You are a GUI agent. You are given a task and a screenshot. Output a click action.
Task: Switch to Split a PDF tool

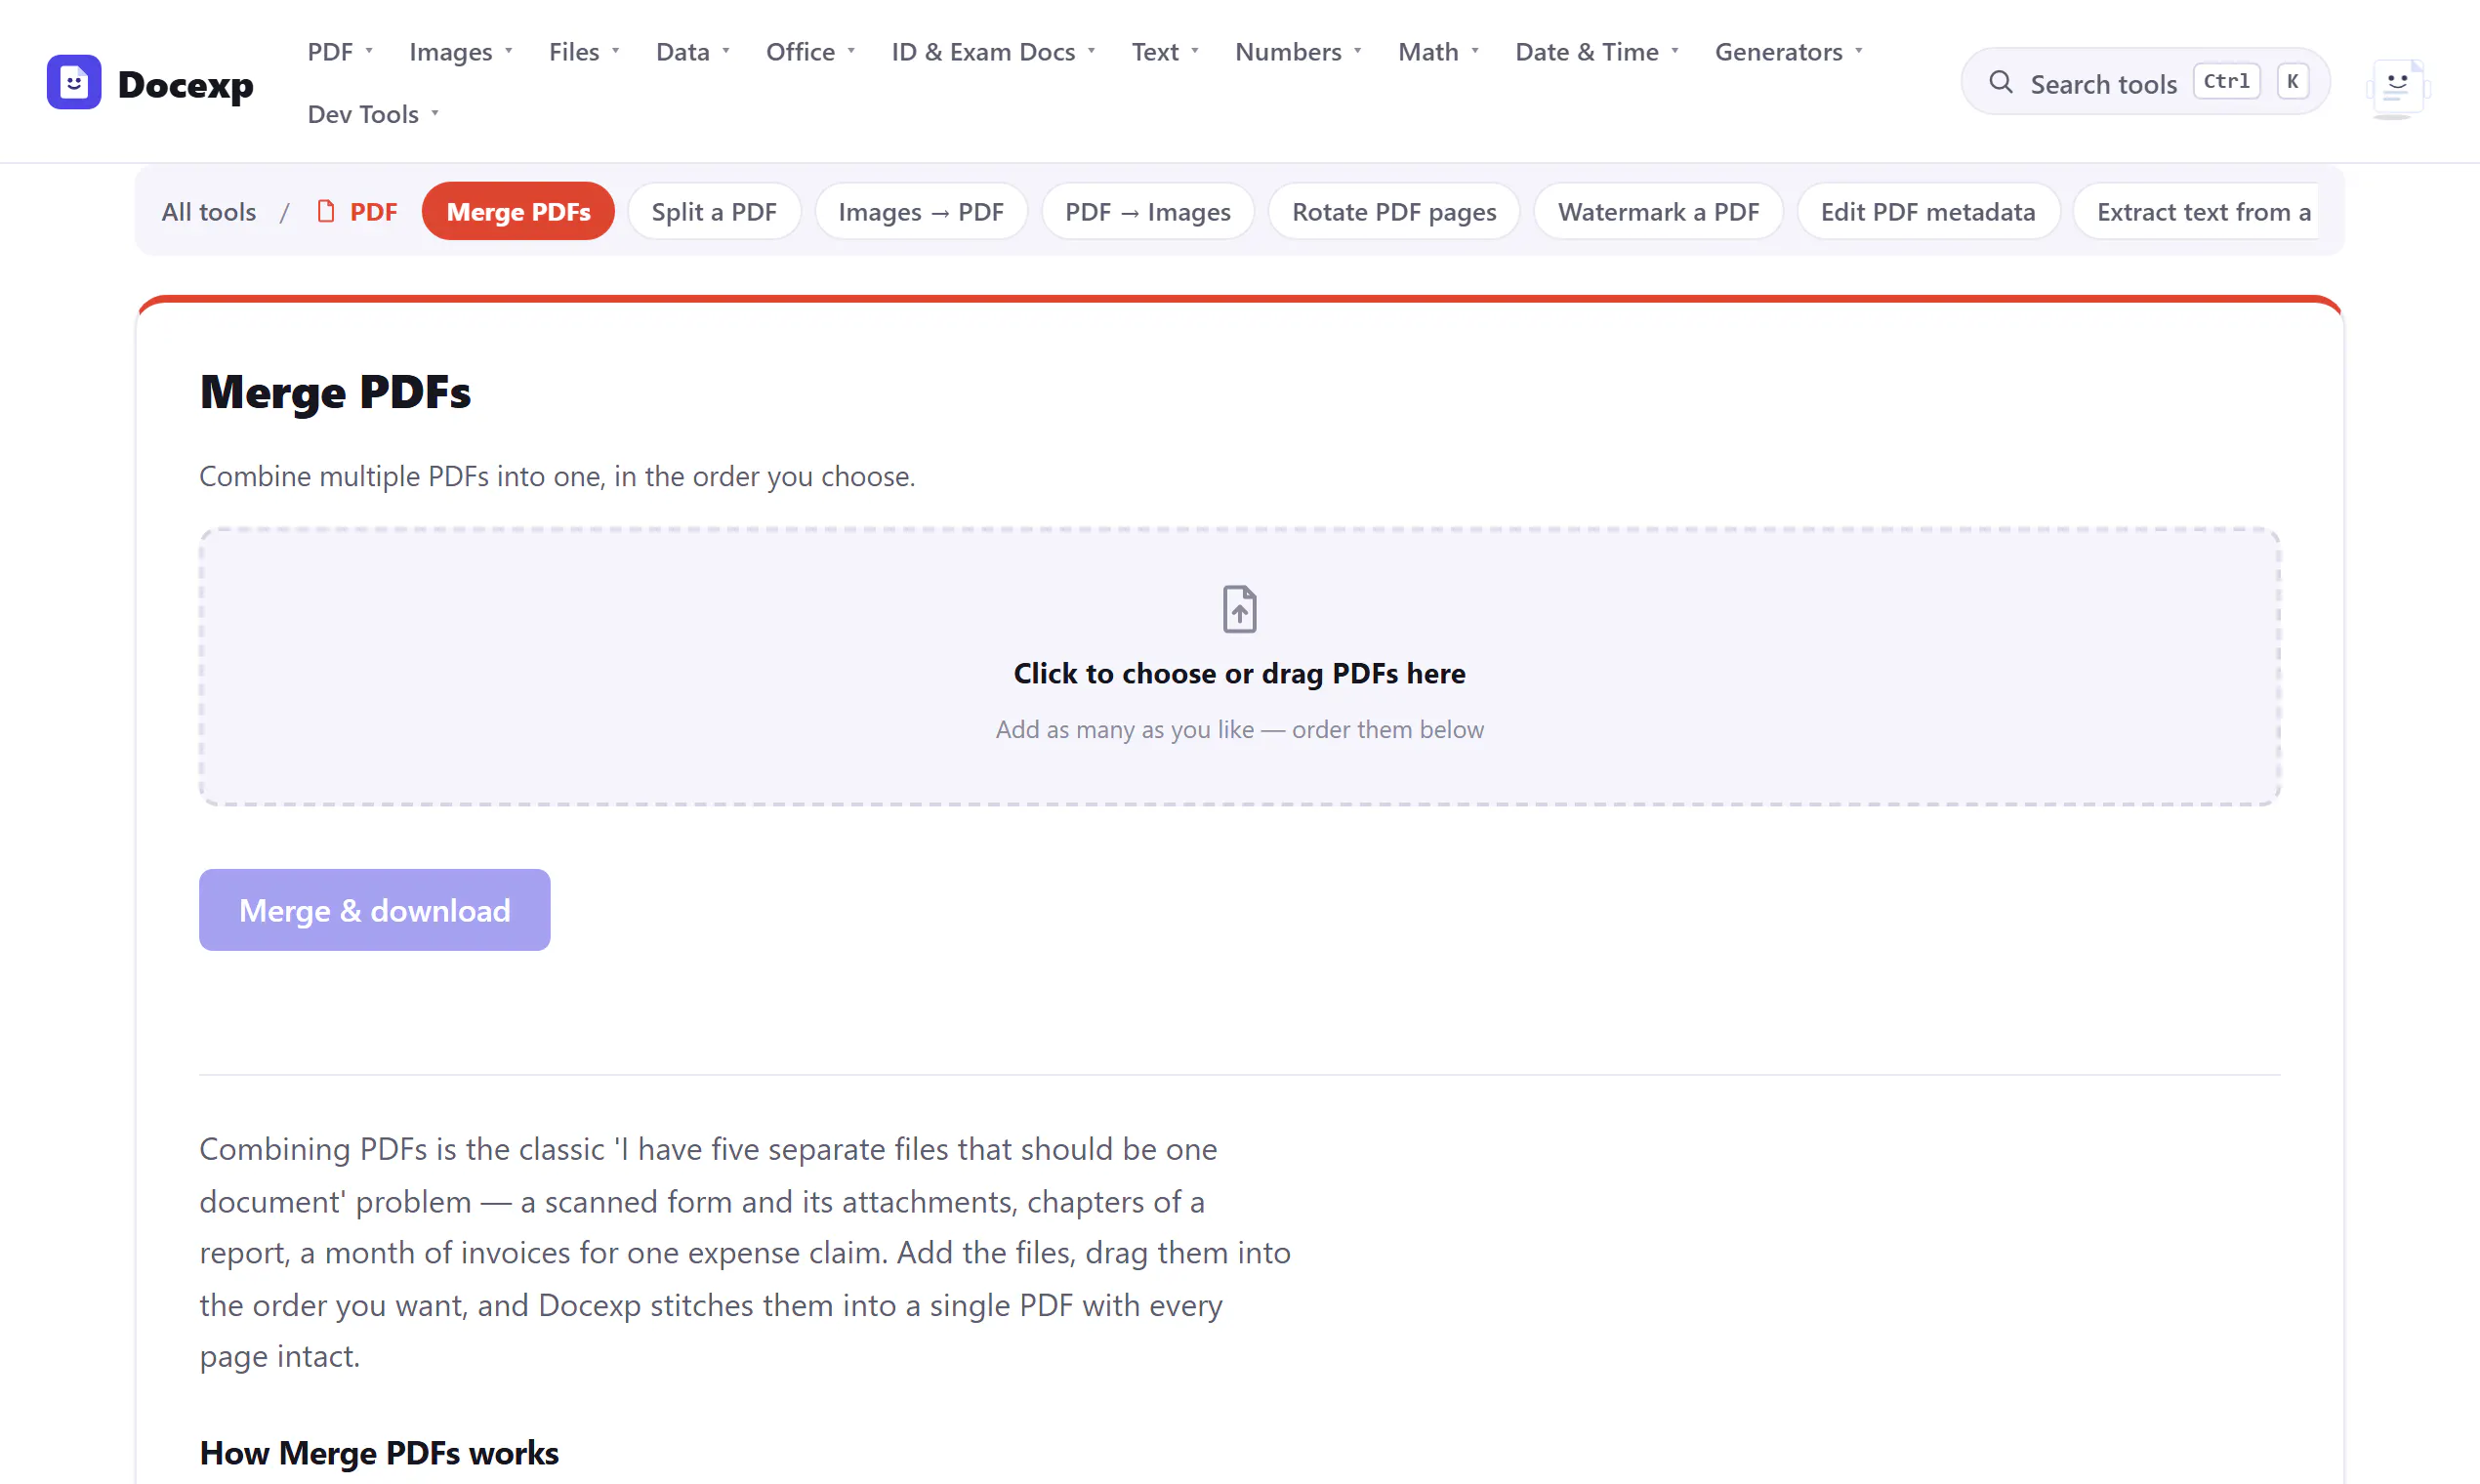click(x=714, y=211)
